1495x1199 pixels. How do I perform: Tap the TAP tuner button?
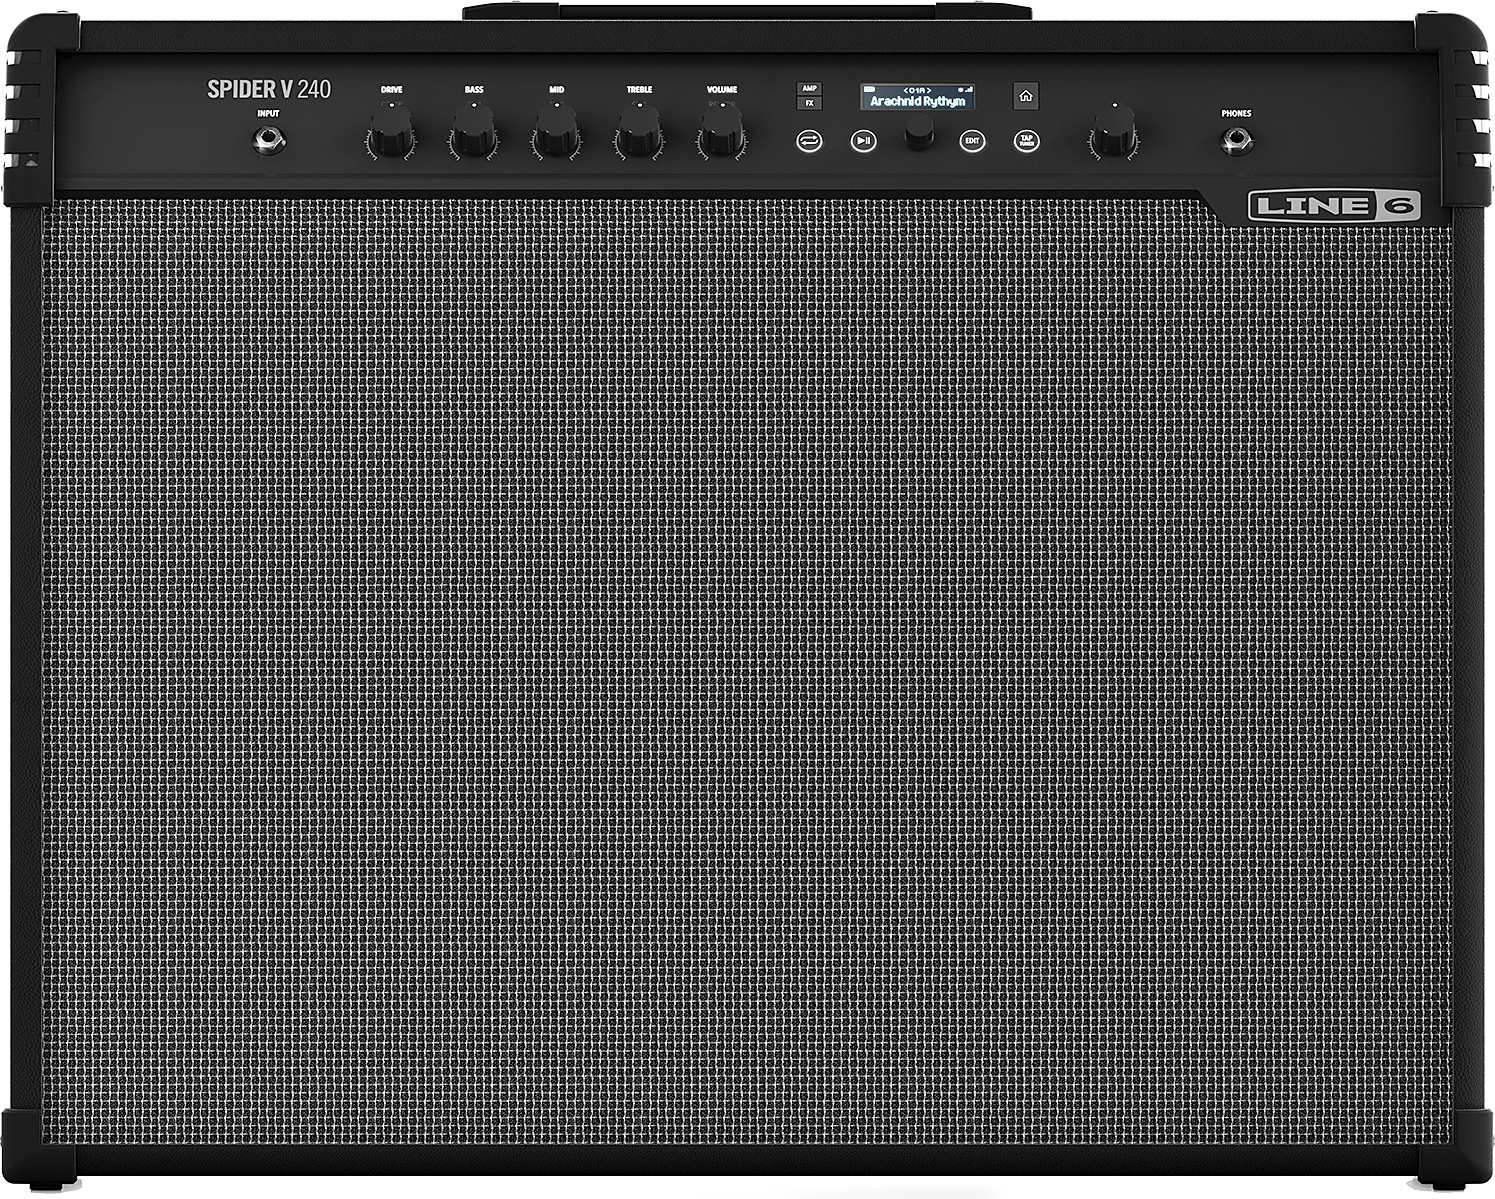[1026, 141]
